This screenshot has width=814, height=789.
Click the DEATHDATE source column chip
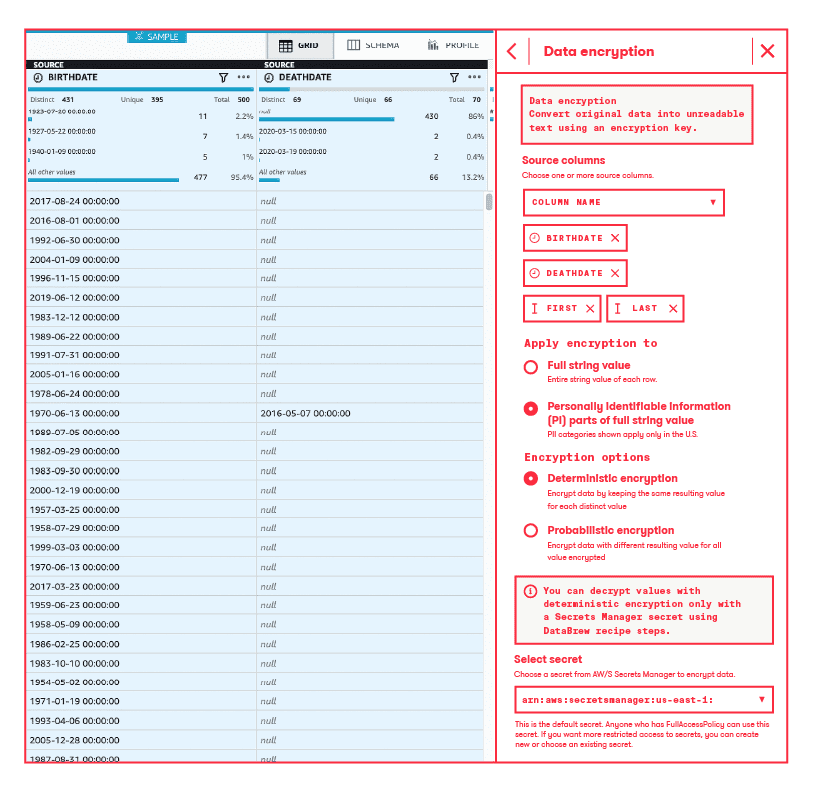click(575, 273)
